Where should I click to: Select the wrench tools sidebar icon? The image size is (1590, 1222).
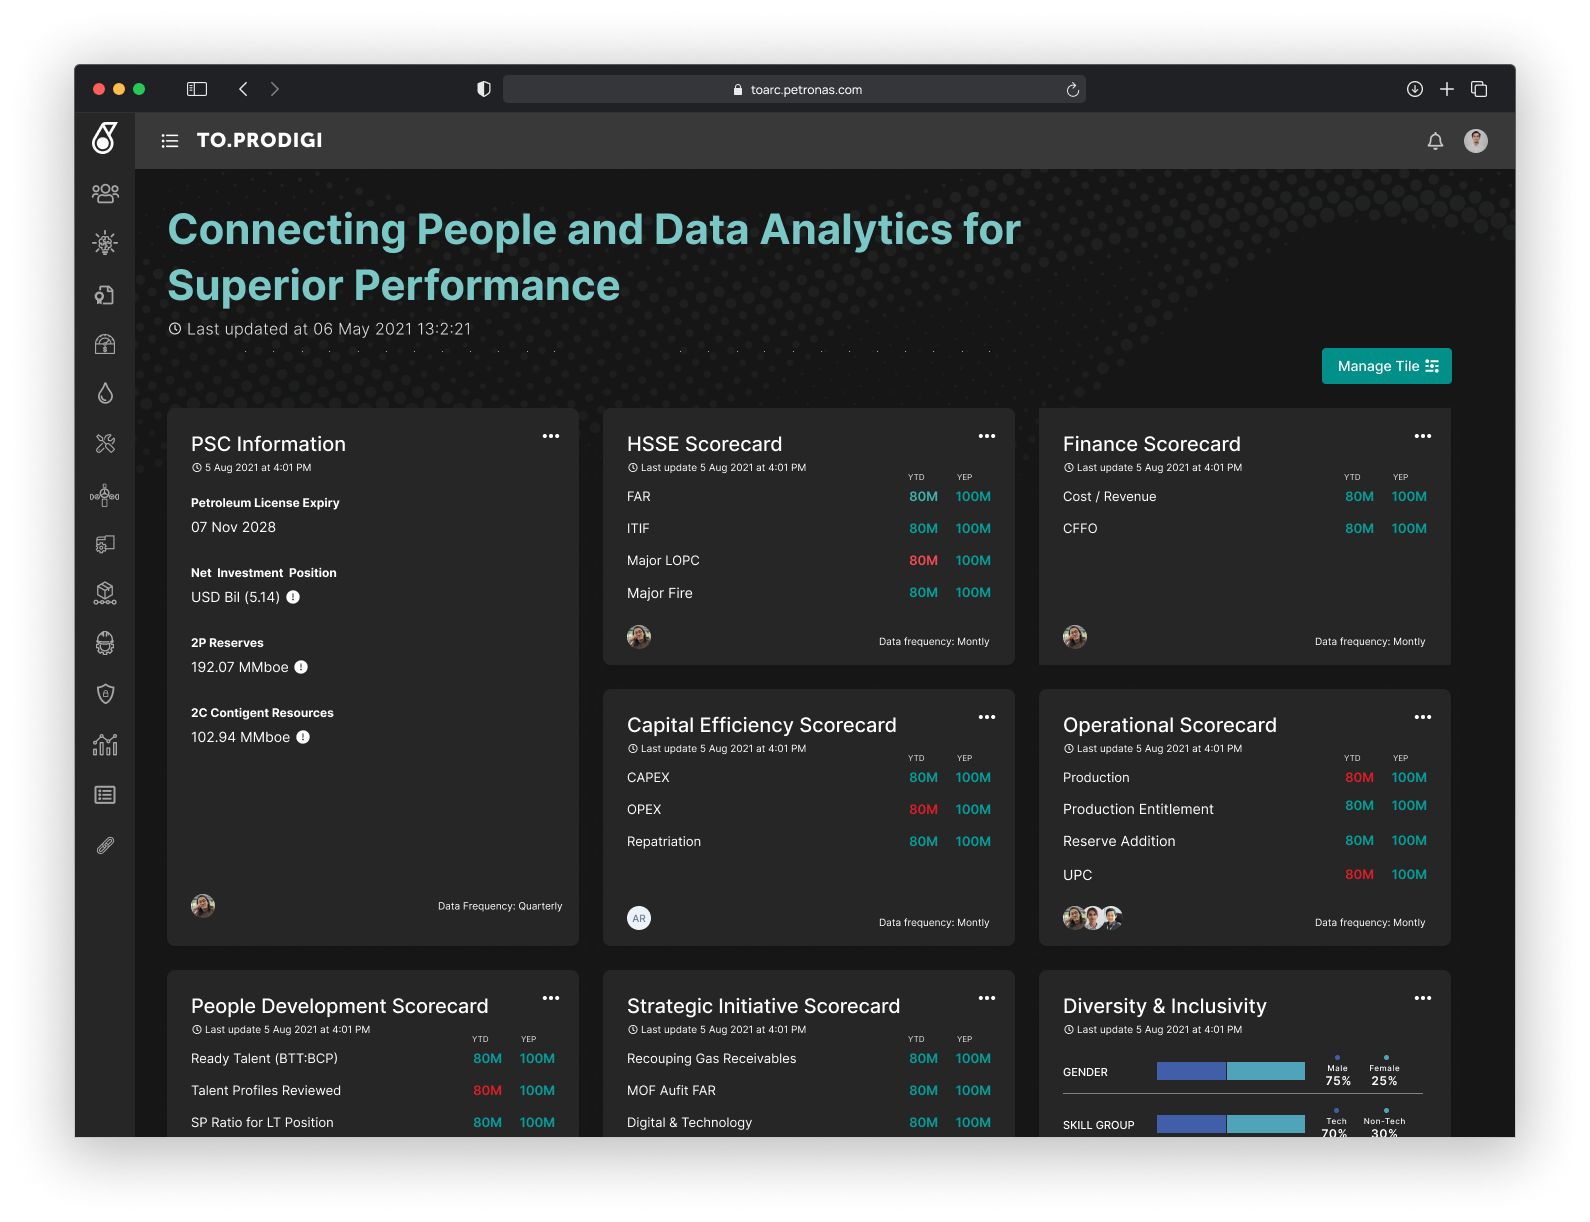tap(105, 444)
